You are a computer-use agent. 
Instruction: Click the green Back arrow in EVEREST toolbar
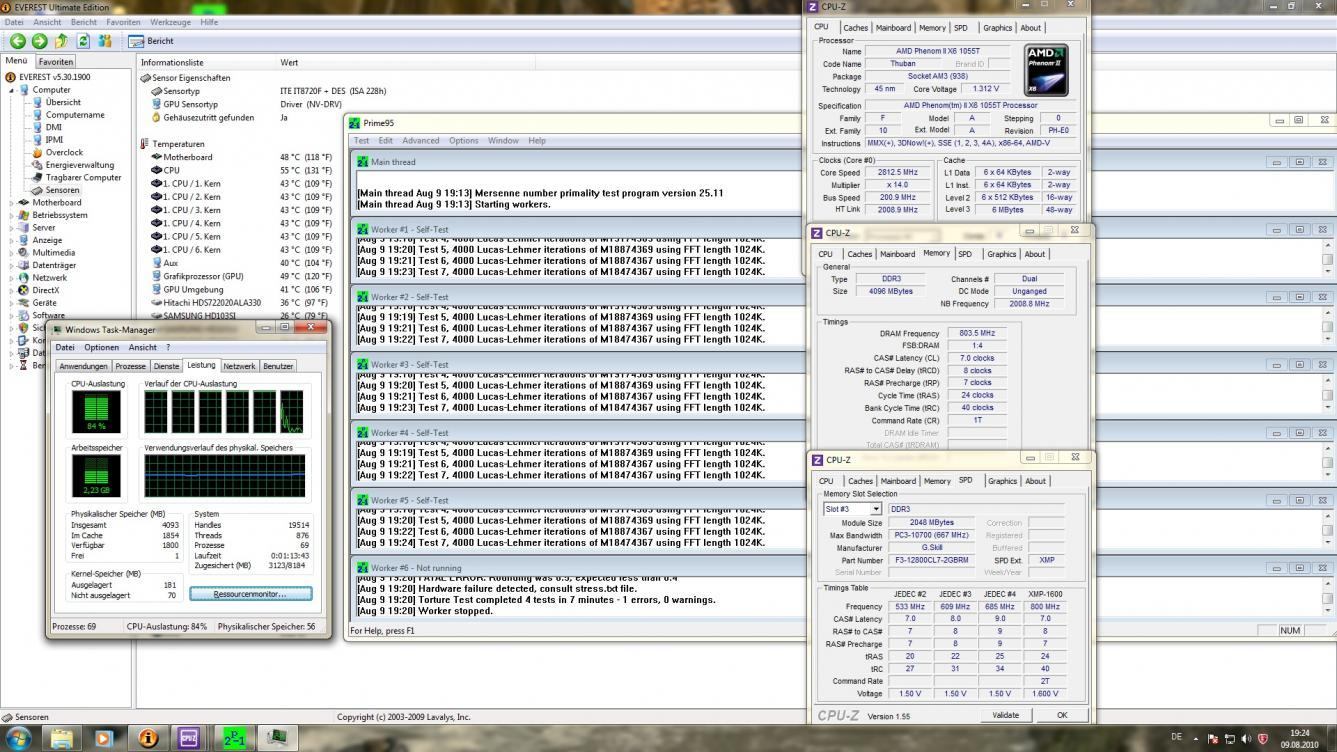point(17,41)
